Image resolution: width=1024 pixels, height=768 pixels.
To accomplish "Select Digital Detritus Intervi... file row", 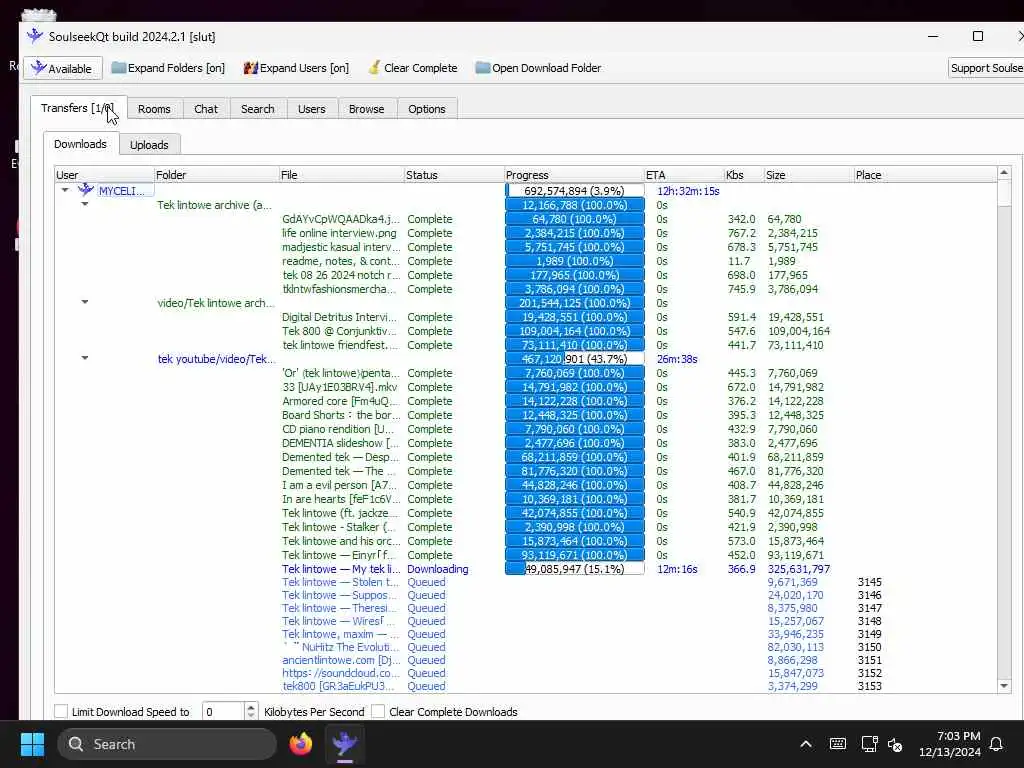I will click(x=339, y=317).
